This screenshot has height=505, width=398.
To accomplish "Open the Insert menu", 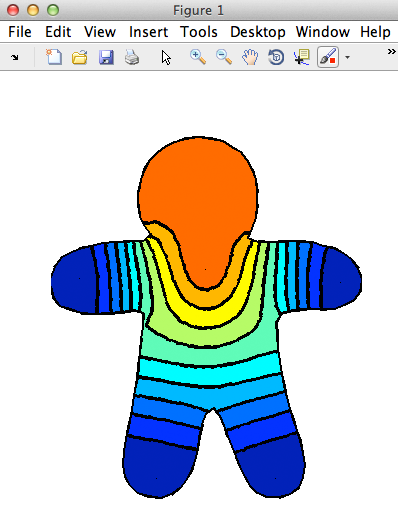I will pyautogui.click(x=148, y=32).
